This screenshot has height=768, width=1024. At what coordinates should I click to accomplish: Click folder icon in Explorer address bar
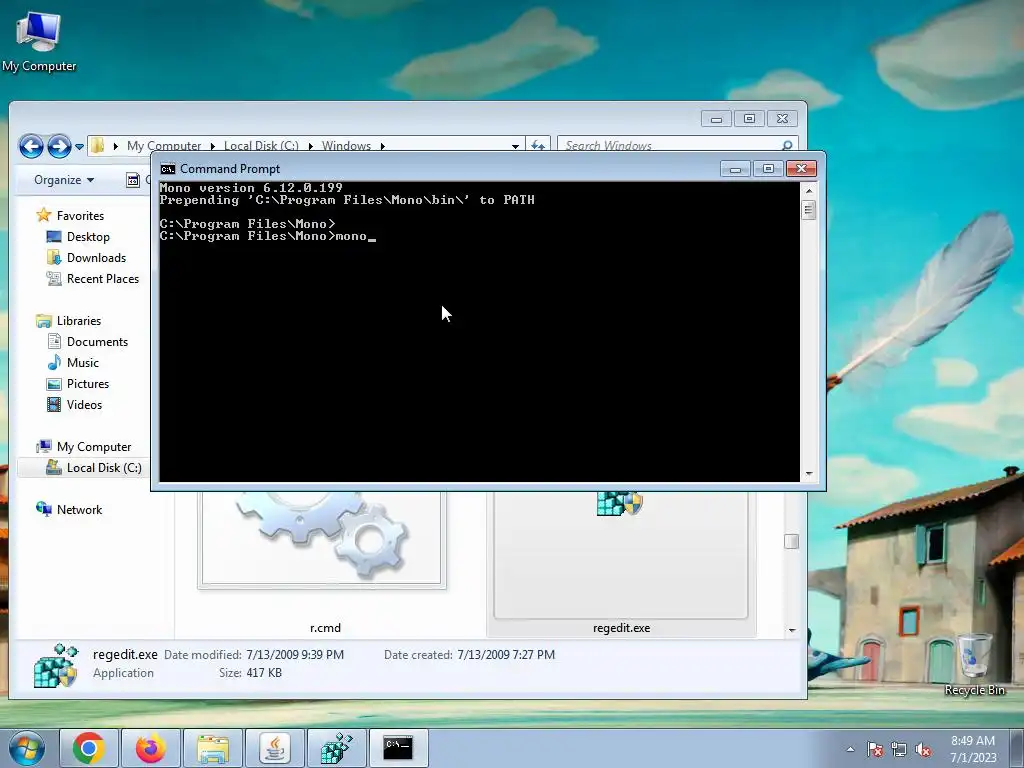click(97, 145)
